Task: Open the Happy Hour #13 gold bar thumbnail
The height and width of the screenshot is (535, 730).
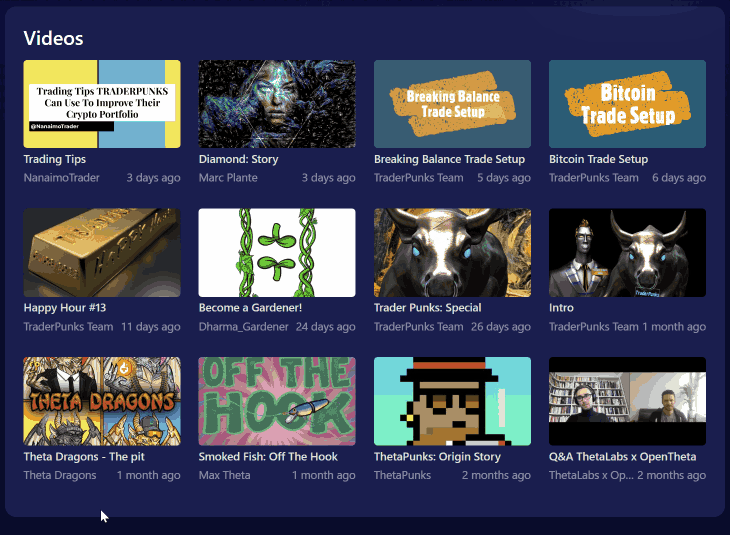Action: tap(102, 252)
